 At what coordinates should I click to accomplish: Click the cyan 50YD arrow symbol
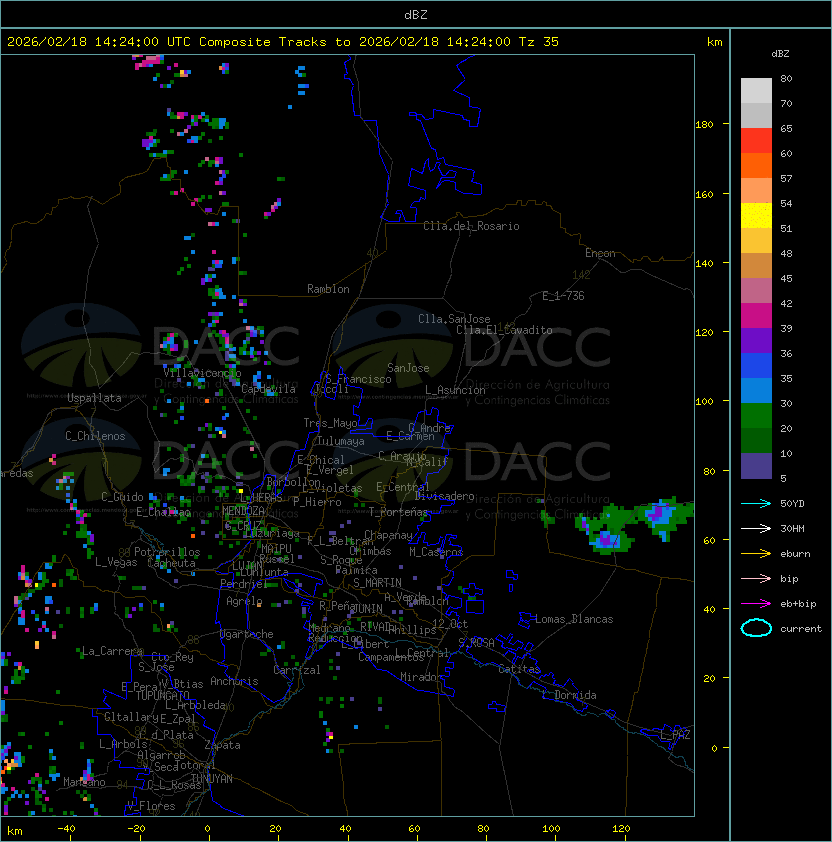[756, 504]
